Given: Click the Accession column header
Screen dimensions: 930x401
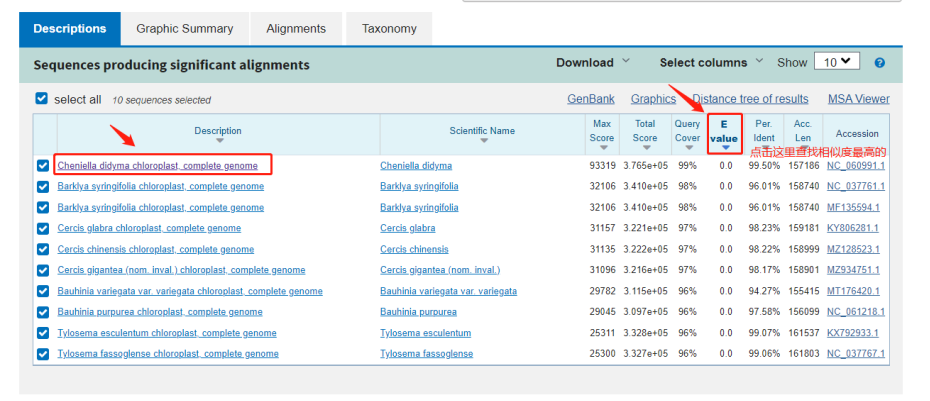Looking at the screenshot, I should click(857, 133).
